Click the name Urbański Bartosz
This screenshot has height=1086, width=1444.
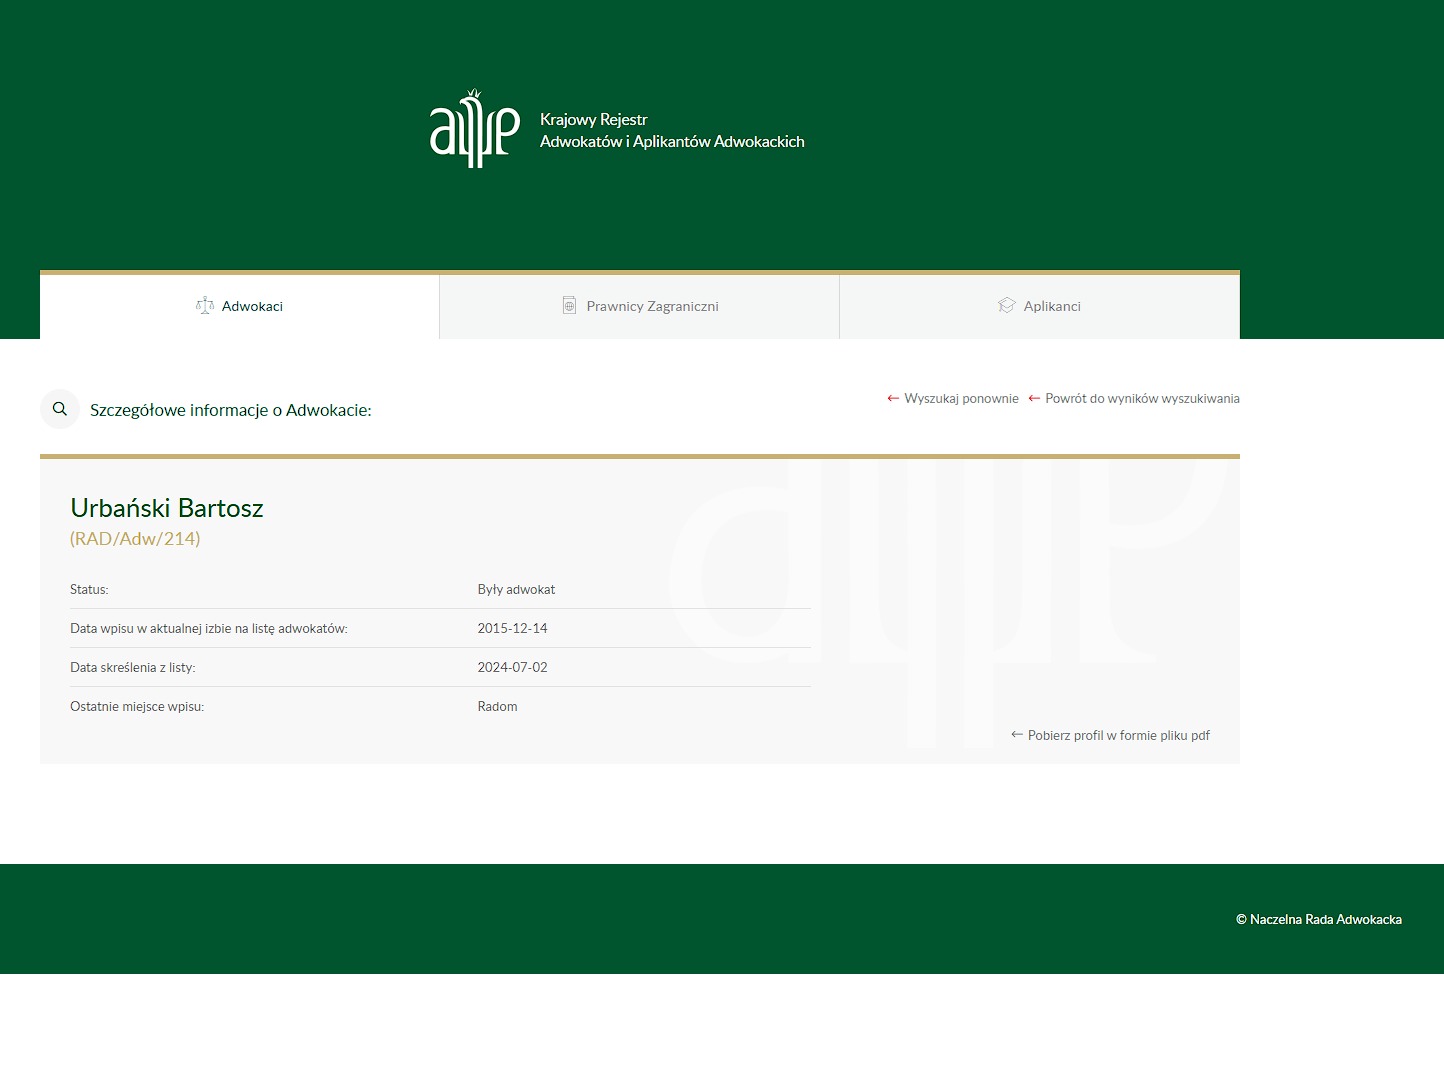point(167,508)
